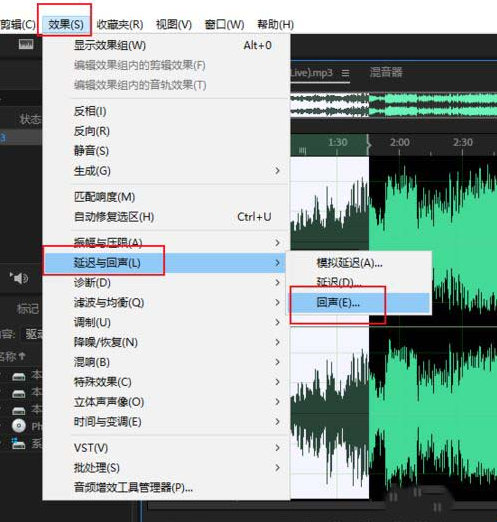Image resolution: width=497 pixels, height=522 pixels.
Task: Apply the 静音(S) effect
Action: (166, 151)
